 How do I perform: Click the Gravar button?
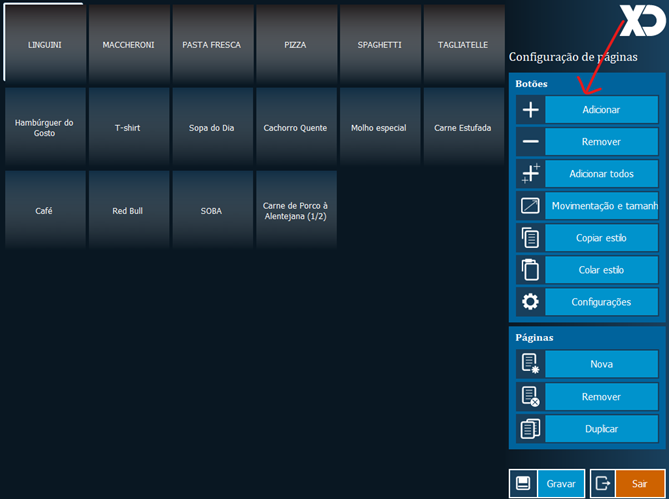tap(560, 484)
